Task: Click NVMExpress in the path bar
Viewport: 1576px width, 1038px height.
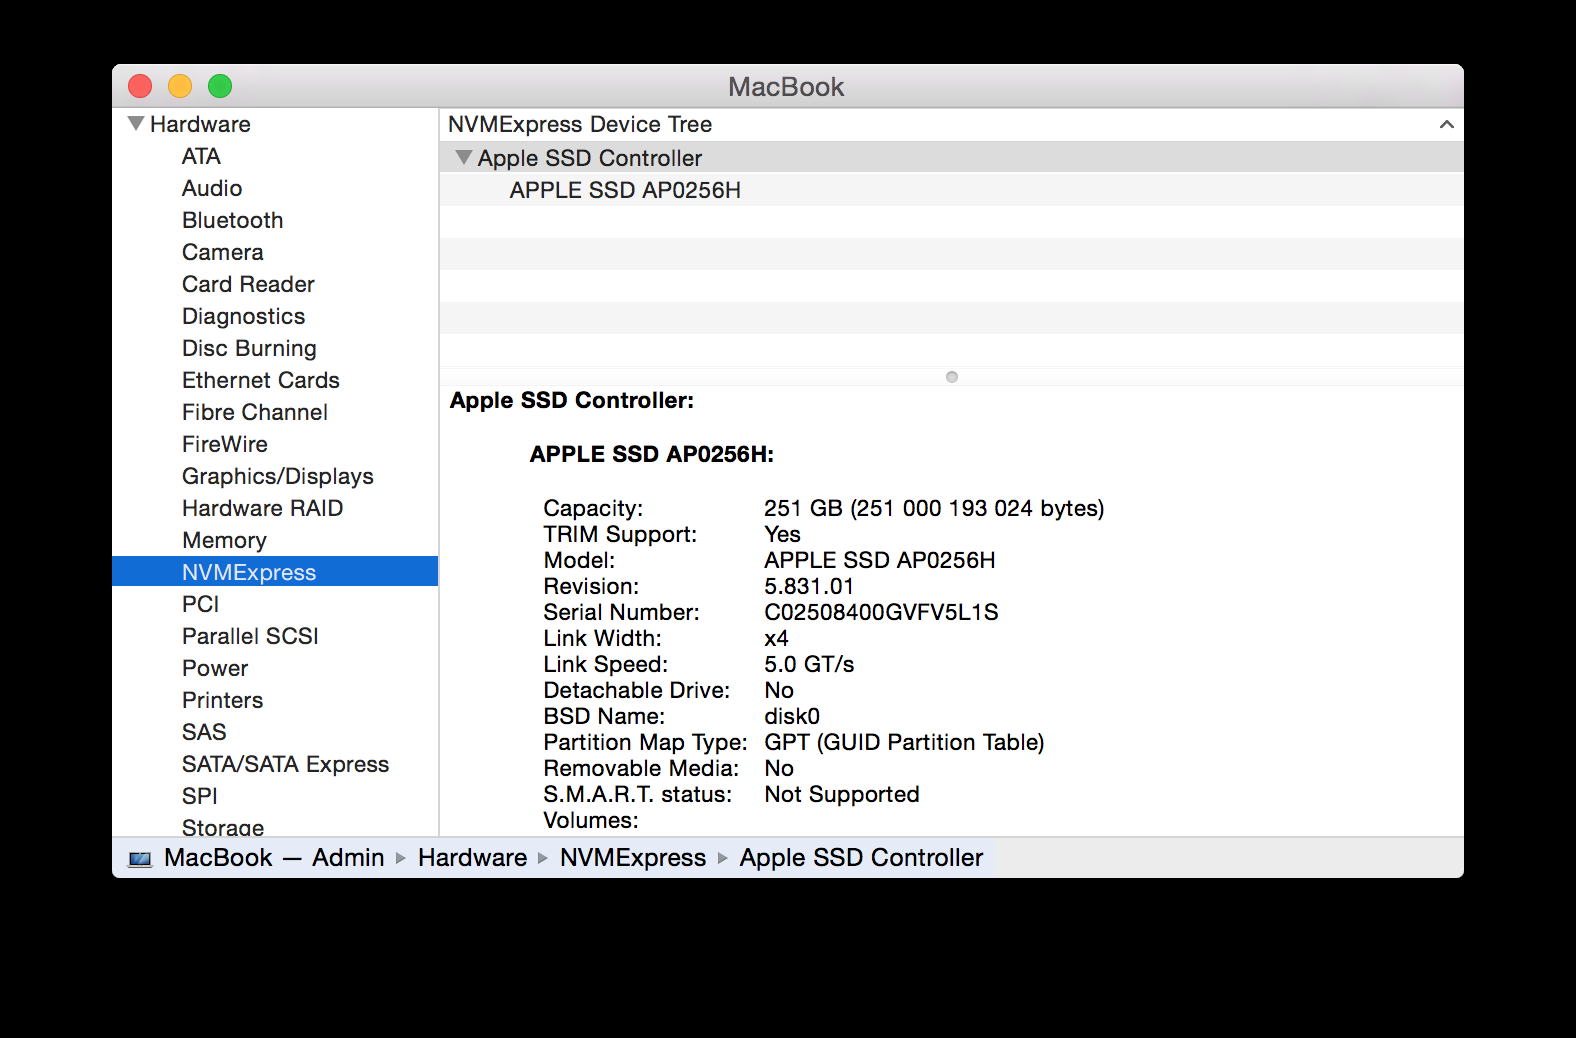Action: [633, 858]
